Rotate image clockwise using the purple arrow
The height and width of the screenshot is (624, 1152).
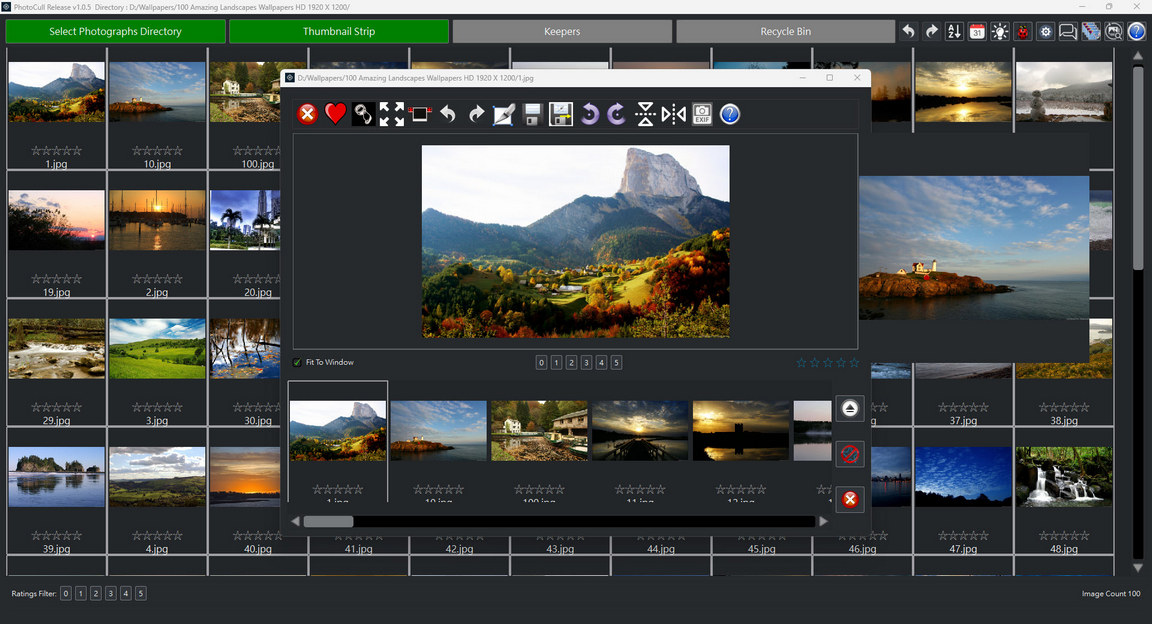click(x=617, y=114)
